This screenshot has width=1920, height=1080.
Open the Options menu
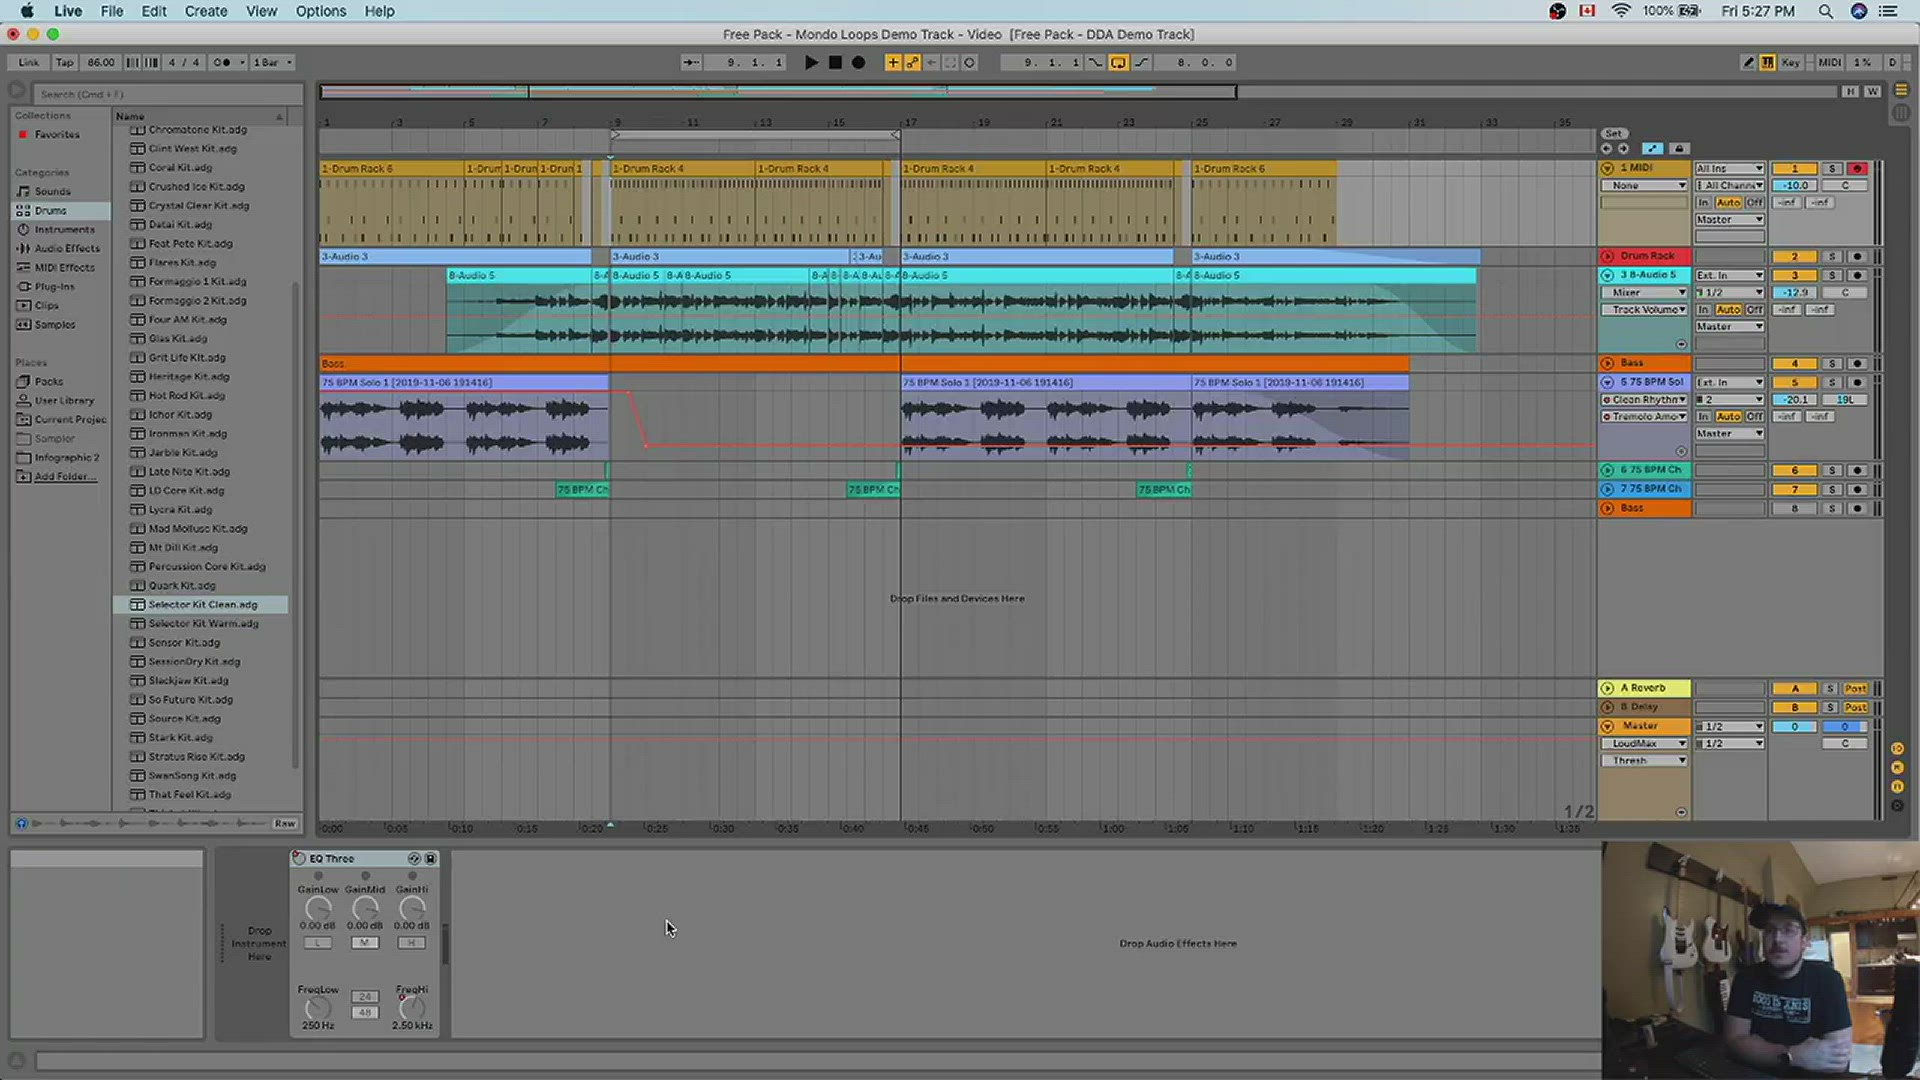[x=321, y=11]
